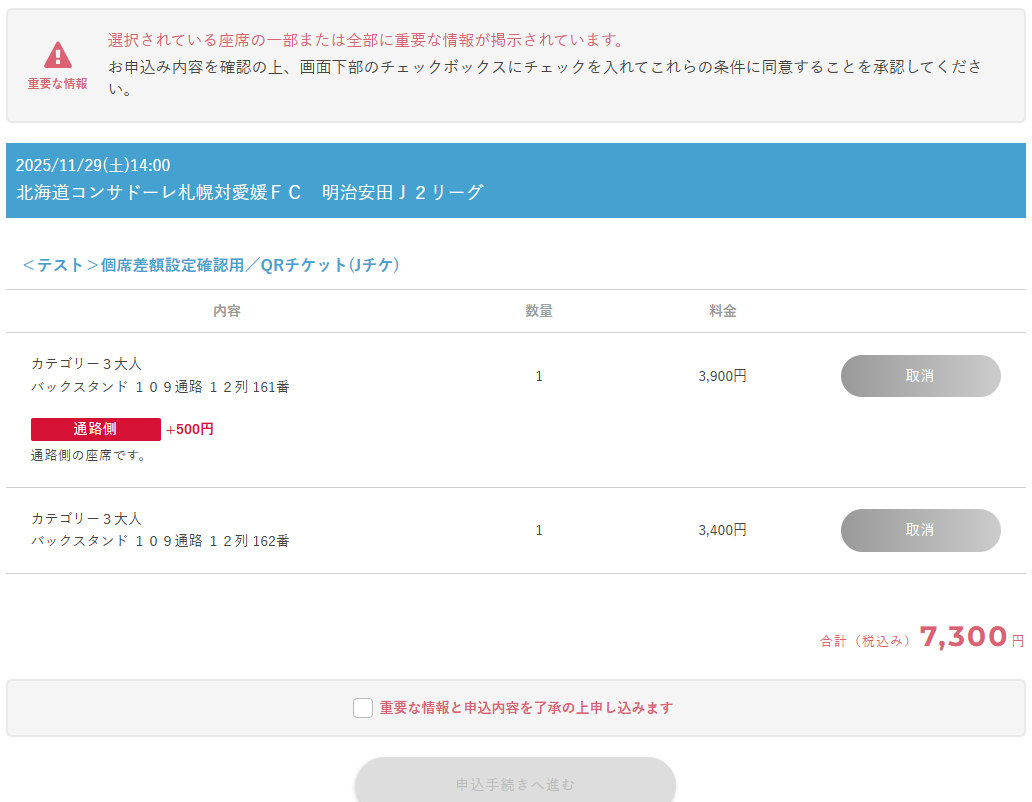Click the 数量 column header

[539, 311]
